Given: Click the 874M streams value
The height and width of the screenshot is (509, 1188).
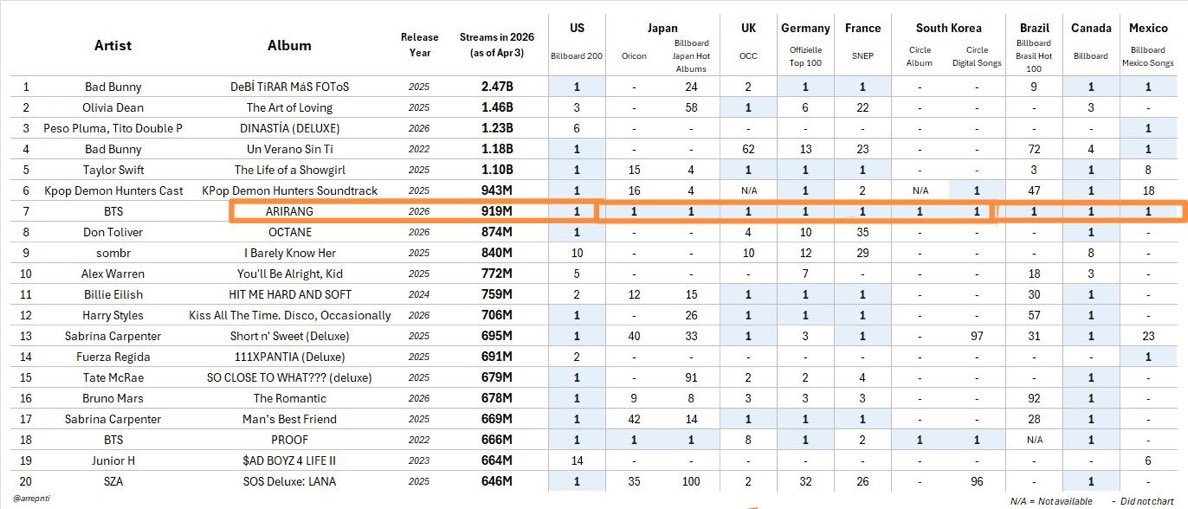Looking at the screenshot, I should pos(497,232).
